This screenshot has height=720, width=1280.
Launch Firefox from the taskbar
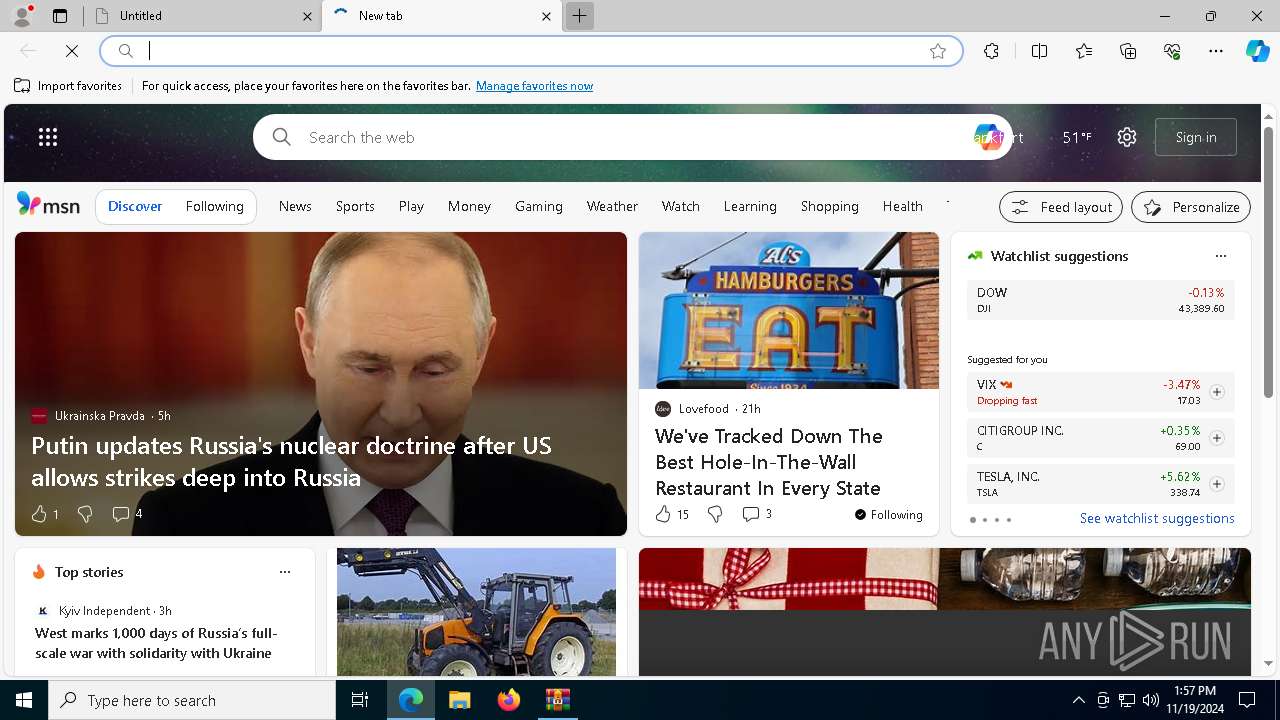508,700
